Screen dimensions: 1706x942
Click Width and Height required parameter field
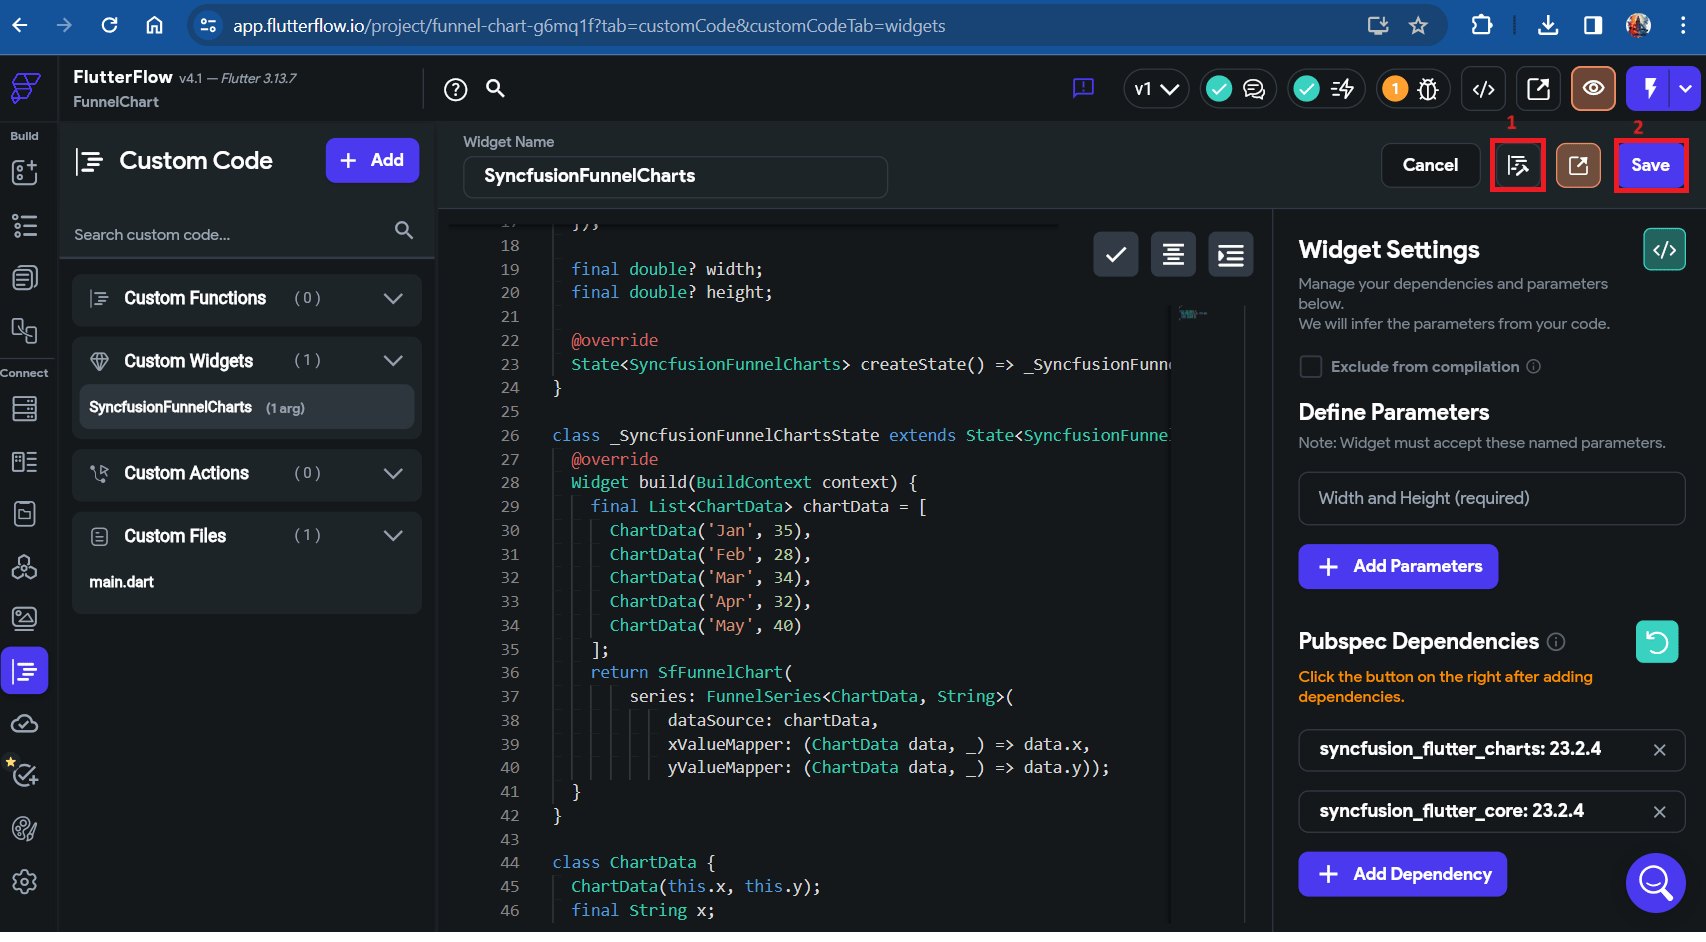pyautogui.click(x=1491, y=498)
